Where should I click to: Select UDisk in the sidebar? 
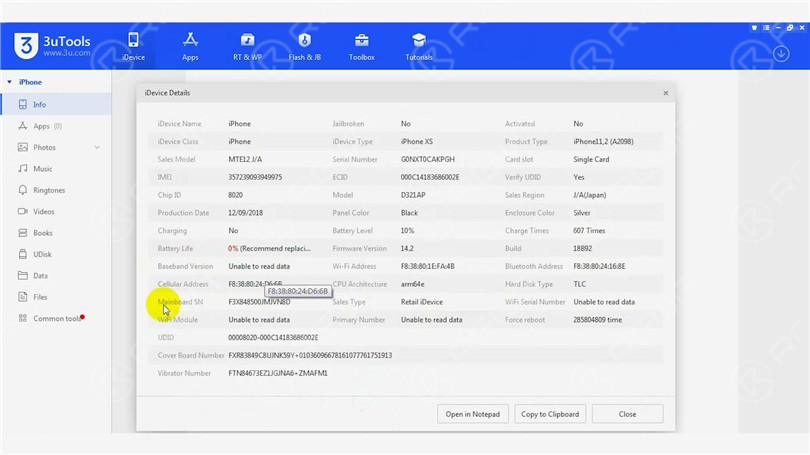click(56, 254)
